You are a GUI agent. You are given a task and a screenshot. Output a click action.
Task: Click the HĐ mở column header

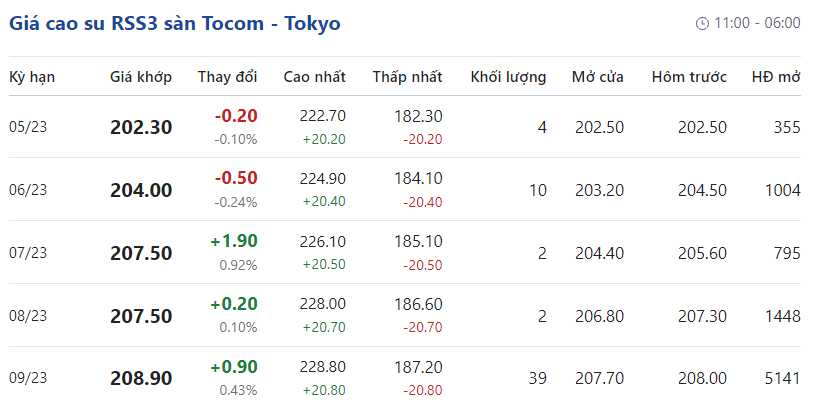pyautogui.click(x=776, y=77)
